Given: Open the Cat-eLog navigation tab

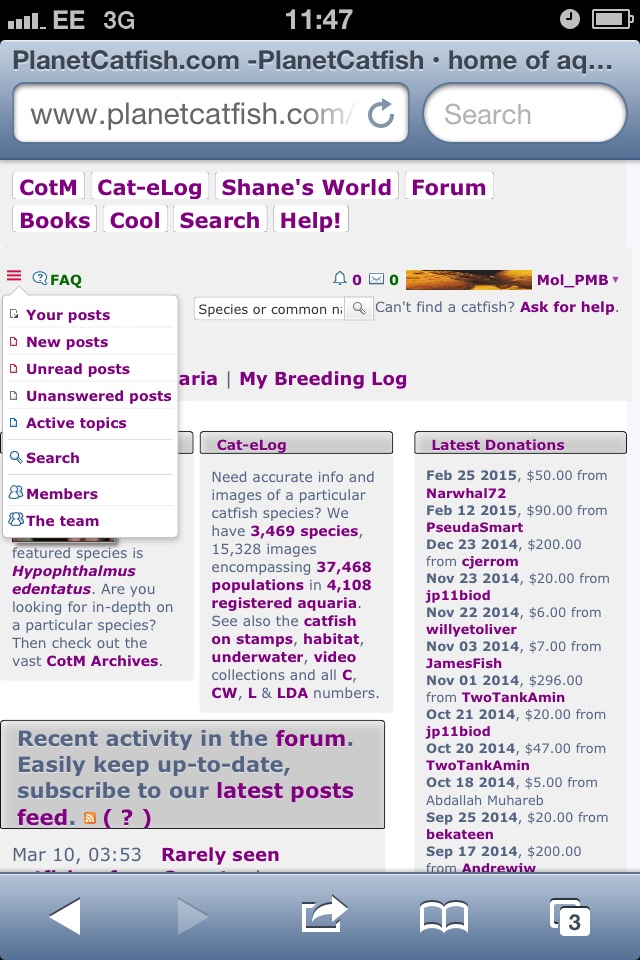Looking at the screenshot, I should 149,187.
